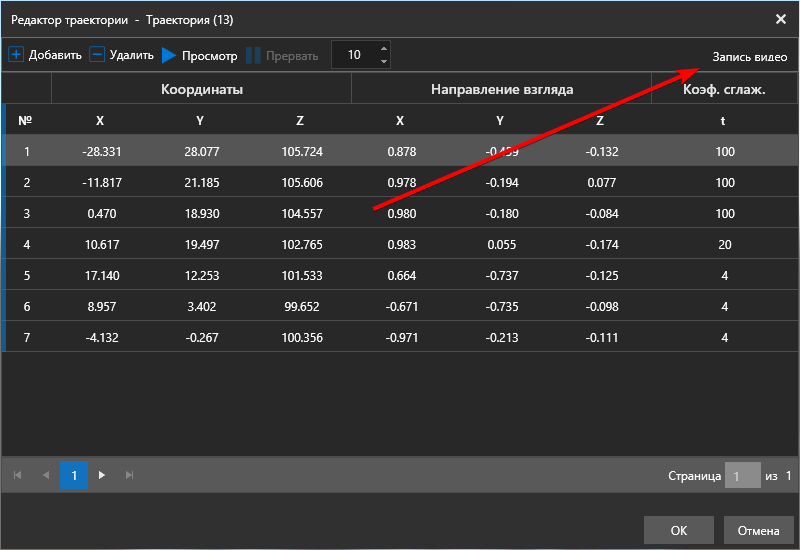Go to first page of table
The image size is (800, 550).
coord(17,476)
